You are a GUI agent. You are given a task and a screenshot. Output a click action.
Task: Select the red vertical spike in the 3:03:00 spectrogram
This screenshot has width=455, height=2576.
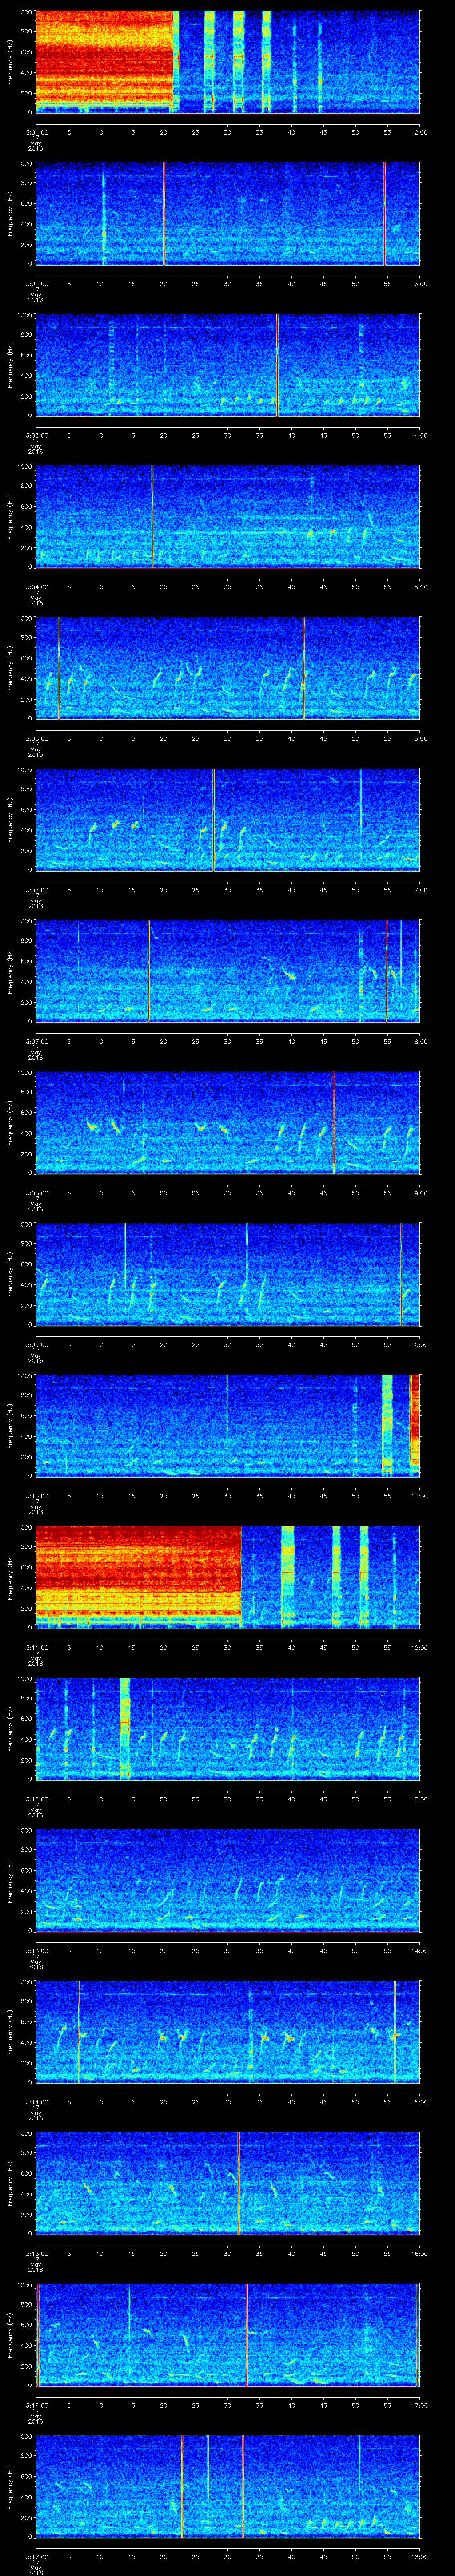click(x=277, y=365)
